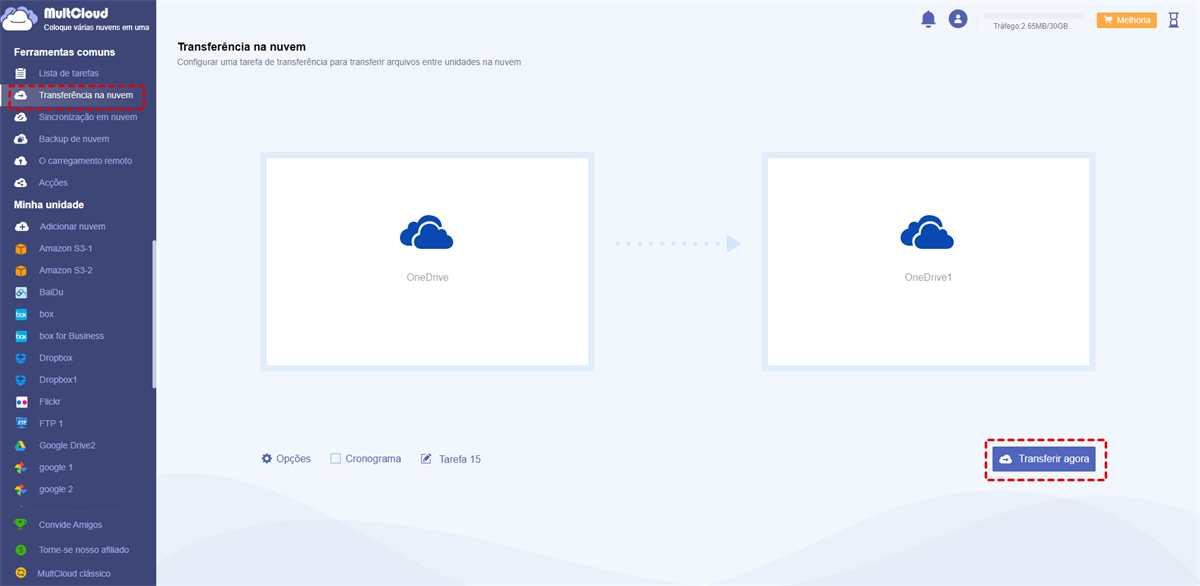Enable the Cronograma checkbox
The width and height of the screenshot is (1200, 586).
(335, 459)
